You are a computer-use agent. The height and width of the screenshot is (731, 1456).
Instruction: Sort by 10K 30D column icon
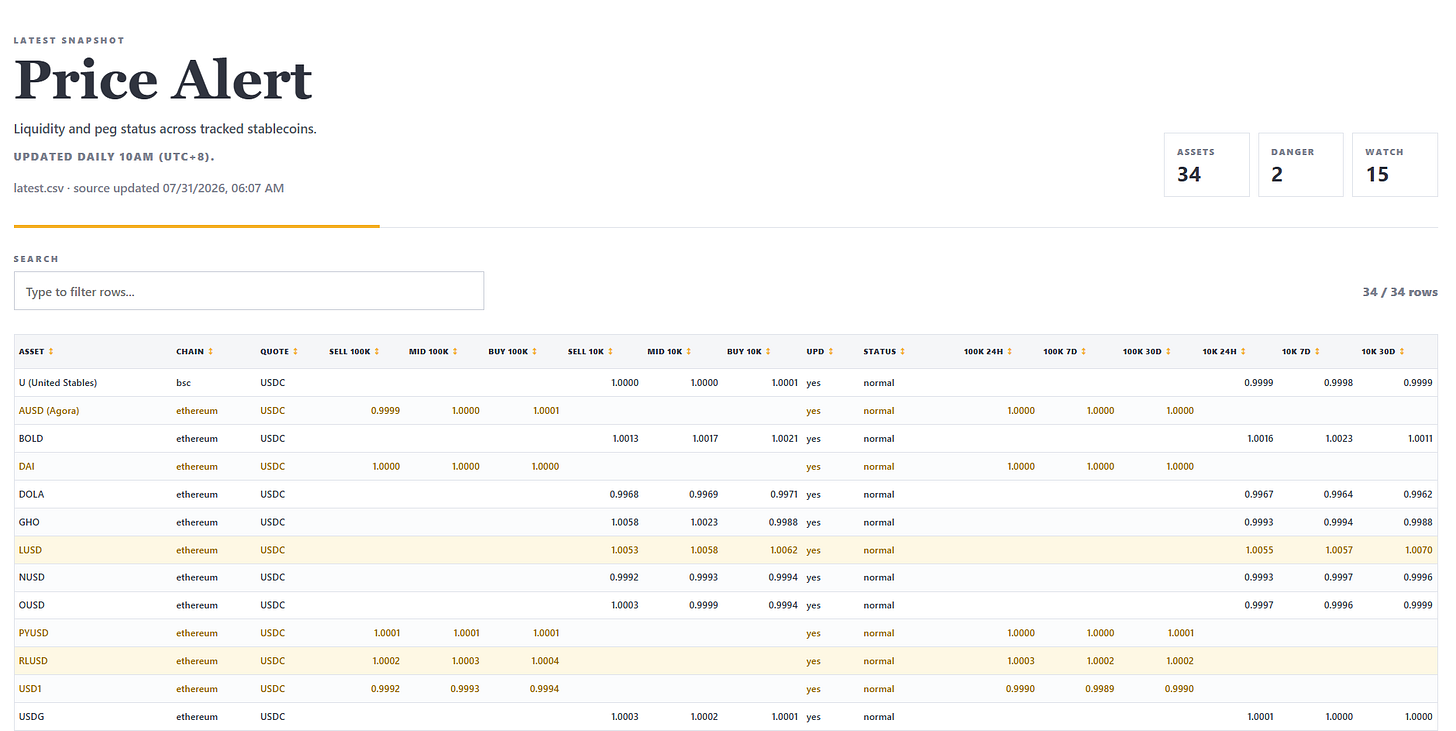click(1404, 352)
